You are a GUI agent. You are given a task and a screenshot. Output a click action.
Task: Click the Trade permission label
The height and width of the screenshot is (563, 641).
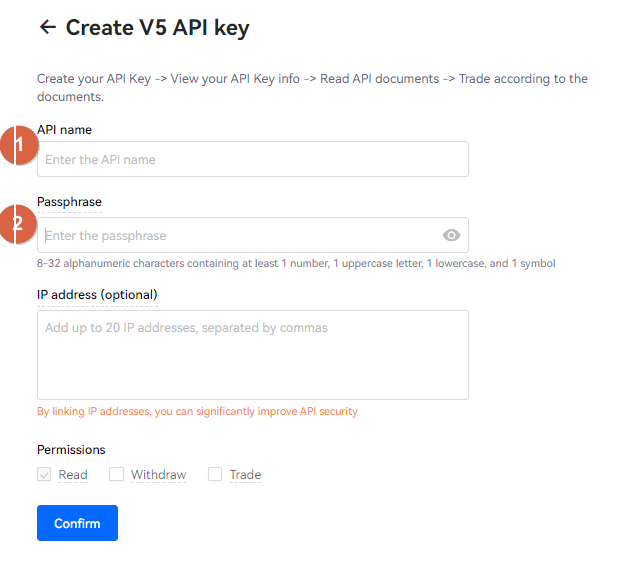(x=245, y=475)
